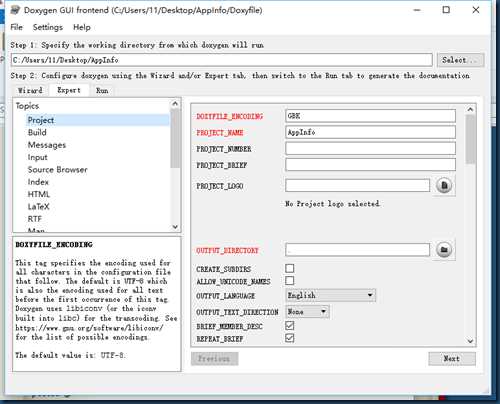Image resolution: width=500 pixels, height=404 pixels.
Task: Open OUTPUT_TEXT_DIRECTION None dropdown
Action: [307, 312]
